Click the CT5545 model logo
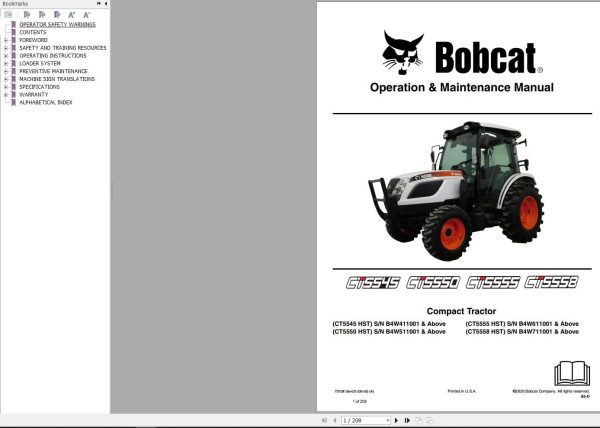 point(373,283)
